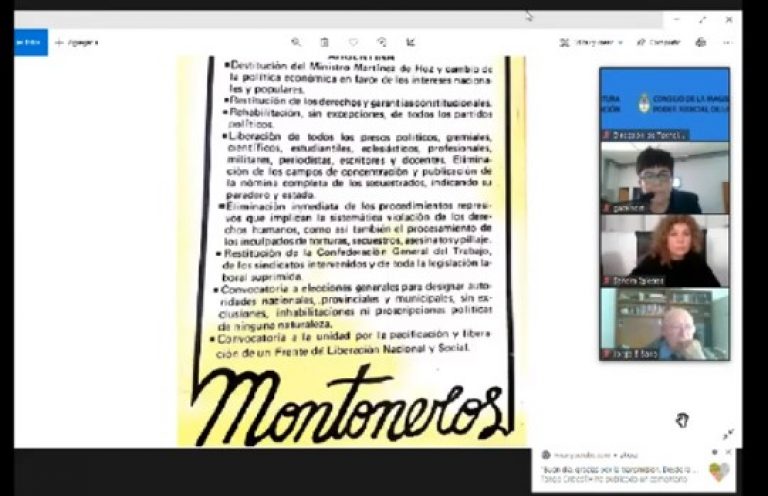Rotate the image using rotate icon
768x496 pixels.
[382, 42]
